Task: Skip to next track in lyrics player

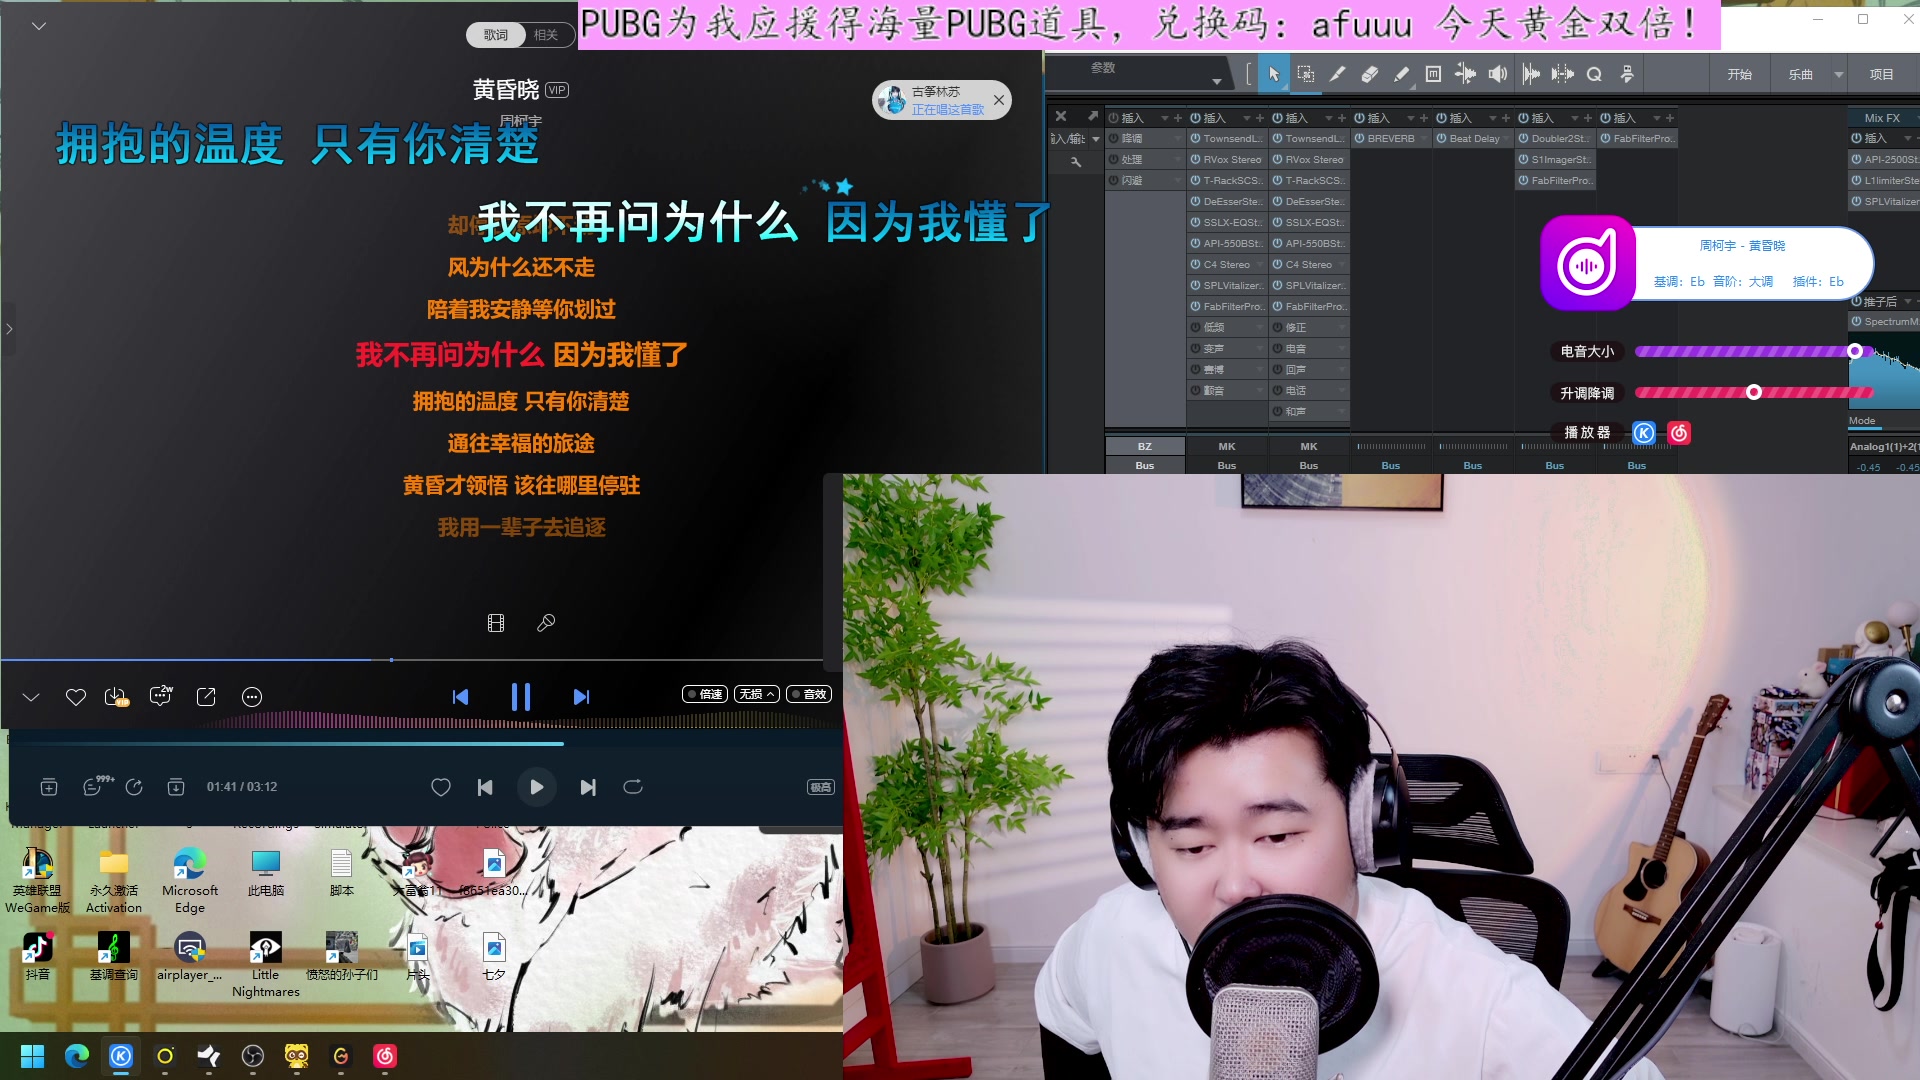Action: click(x=581, y=697)
